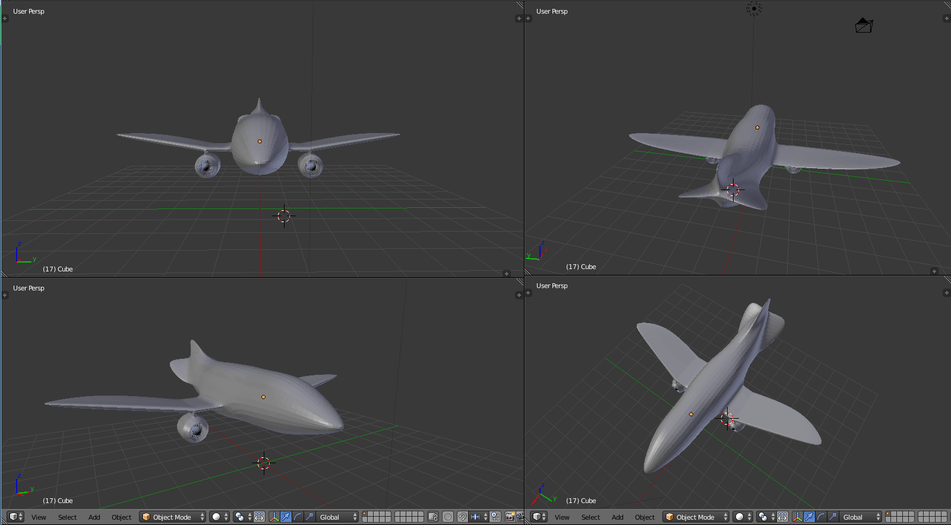Open editor type selector in right bottom header
951x525 pixels.
point(539,517)
